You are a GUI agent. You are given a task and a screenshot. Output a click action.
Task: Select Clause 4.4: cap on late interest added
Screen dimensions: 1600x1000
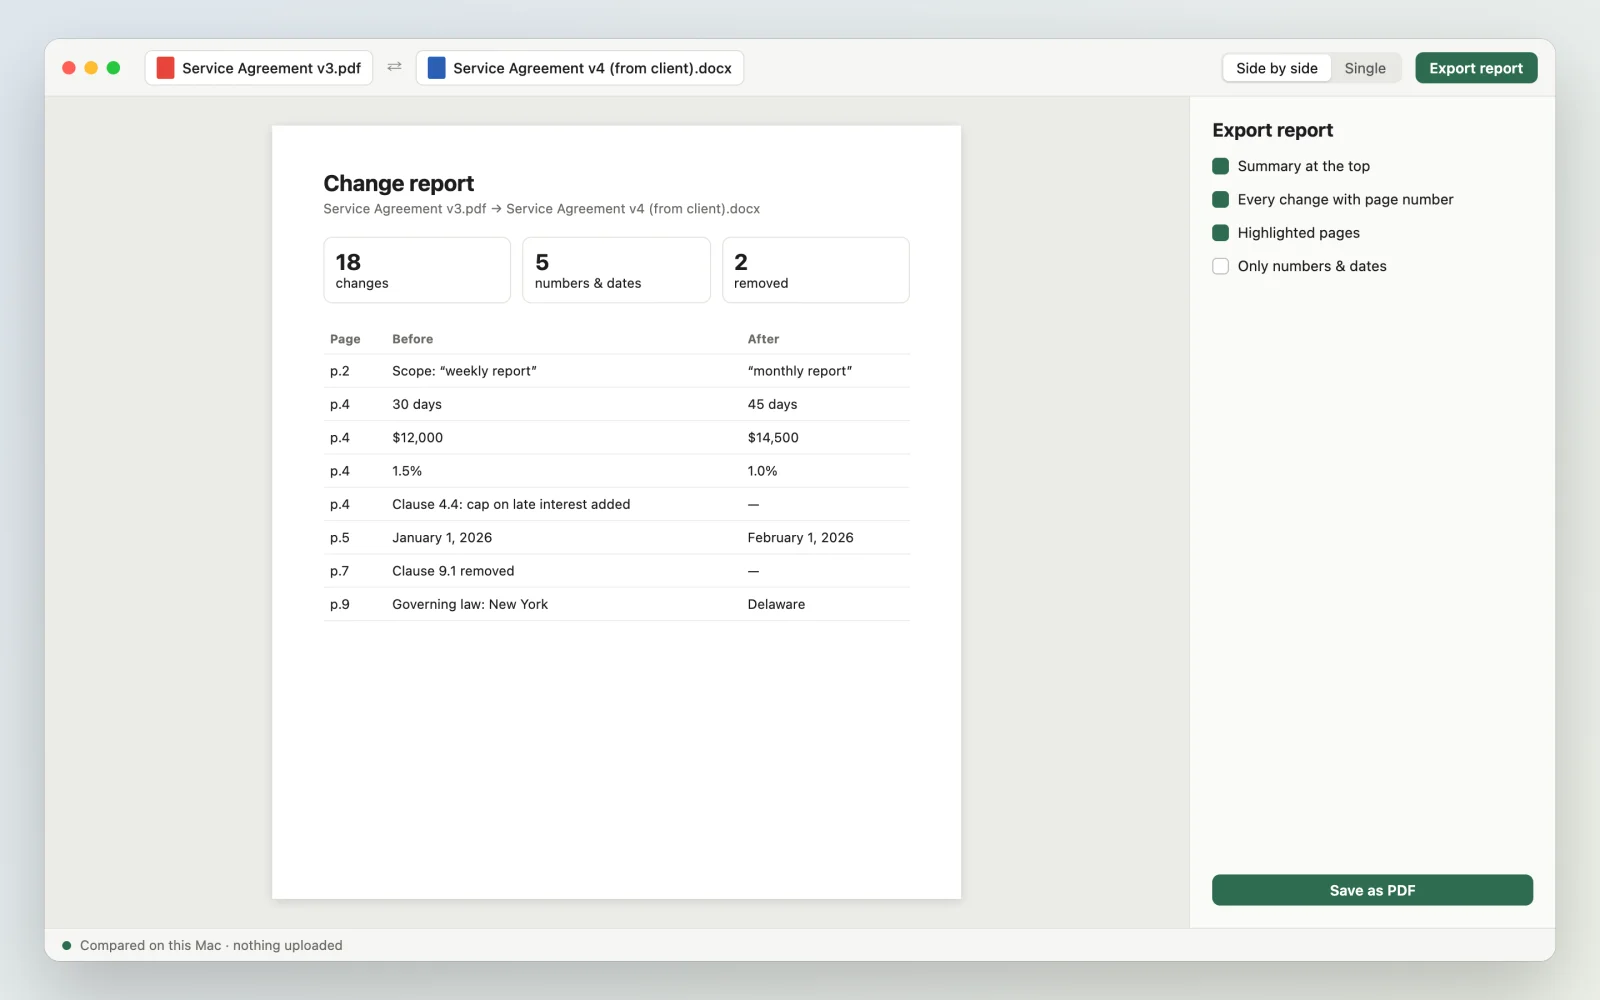511,504
